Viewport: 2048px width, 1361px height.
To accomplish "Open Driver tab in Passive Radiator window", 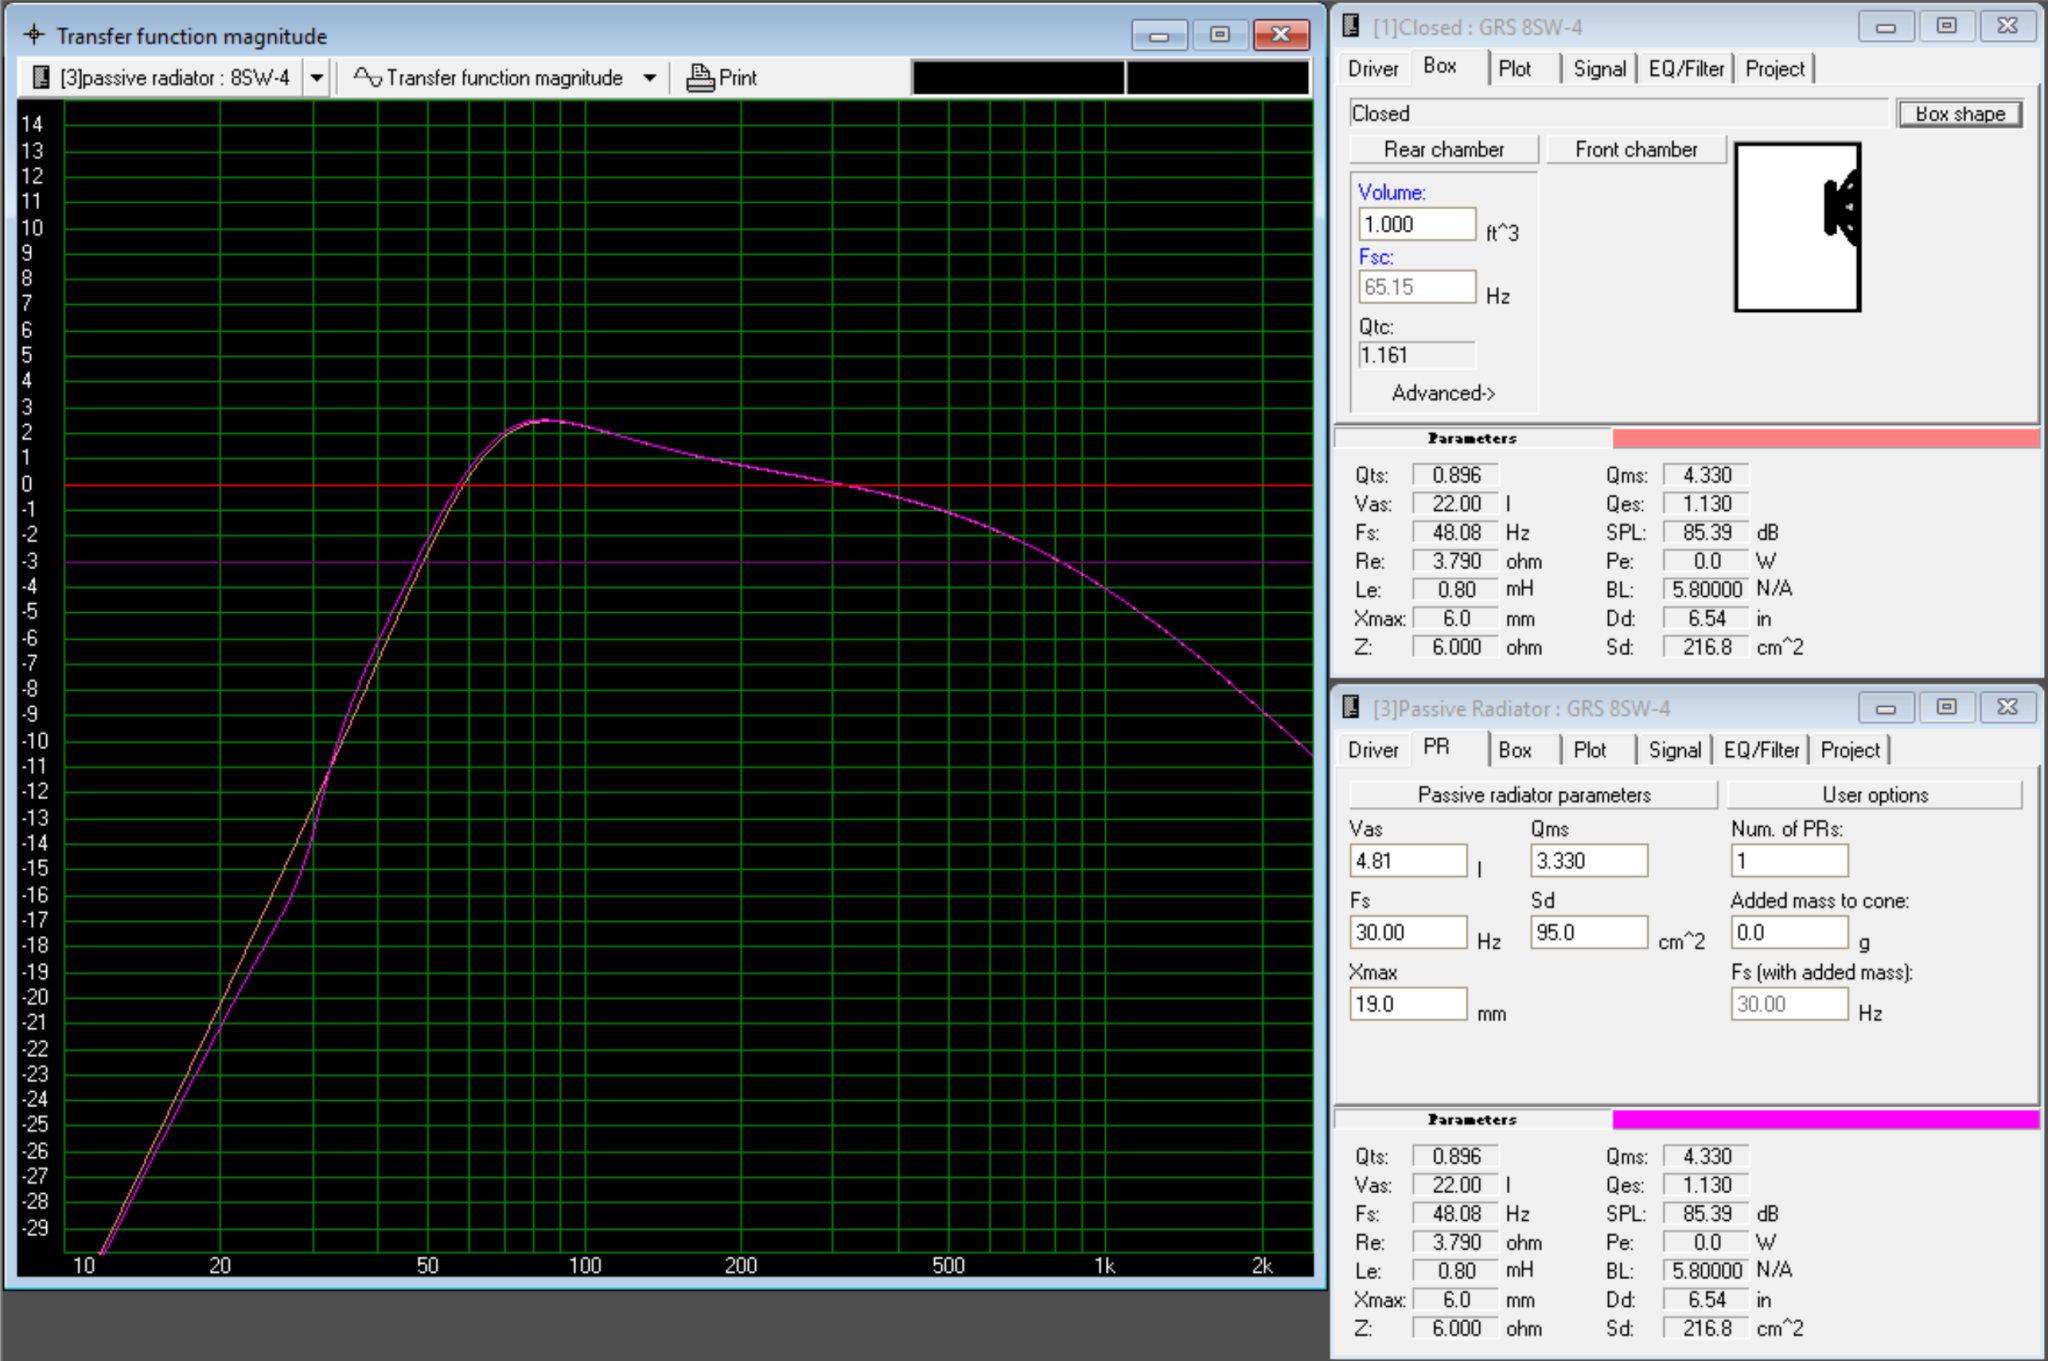I will click(1372, 750).
